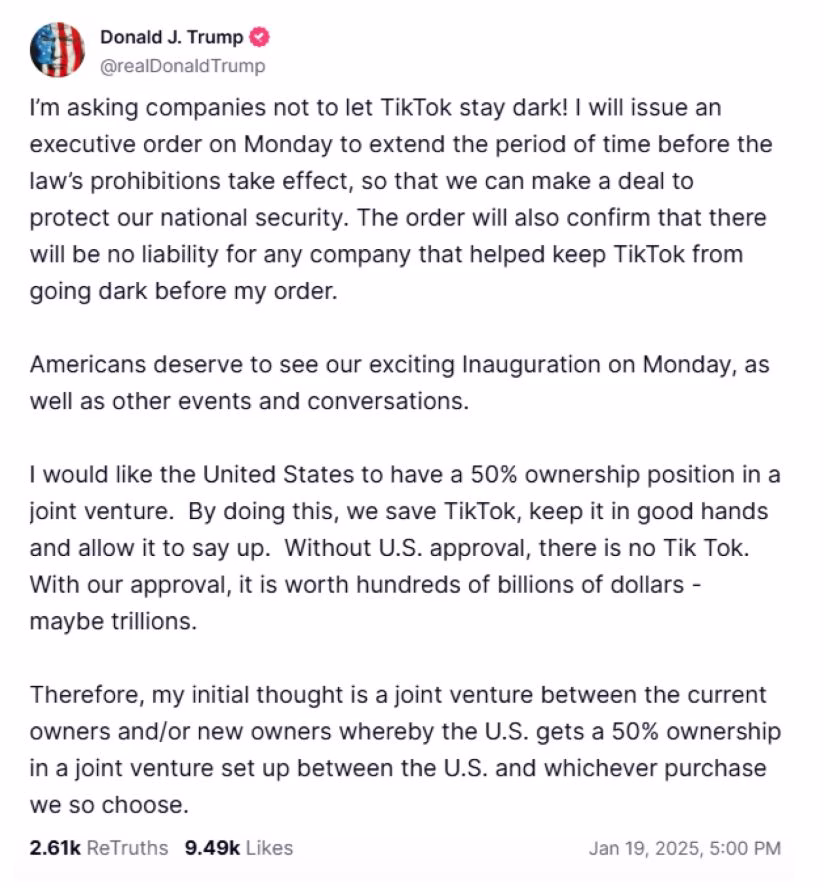824x888 pixels.
Task: Open the 2.61k ReTruths list
Action: coord(99,848)
